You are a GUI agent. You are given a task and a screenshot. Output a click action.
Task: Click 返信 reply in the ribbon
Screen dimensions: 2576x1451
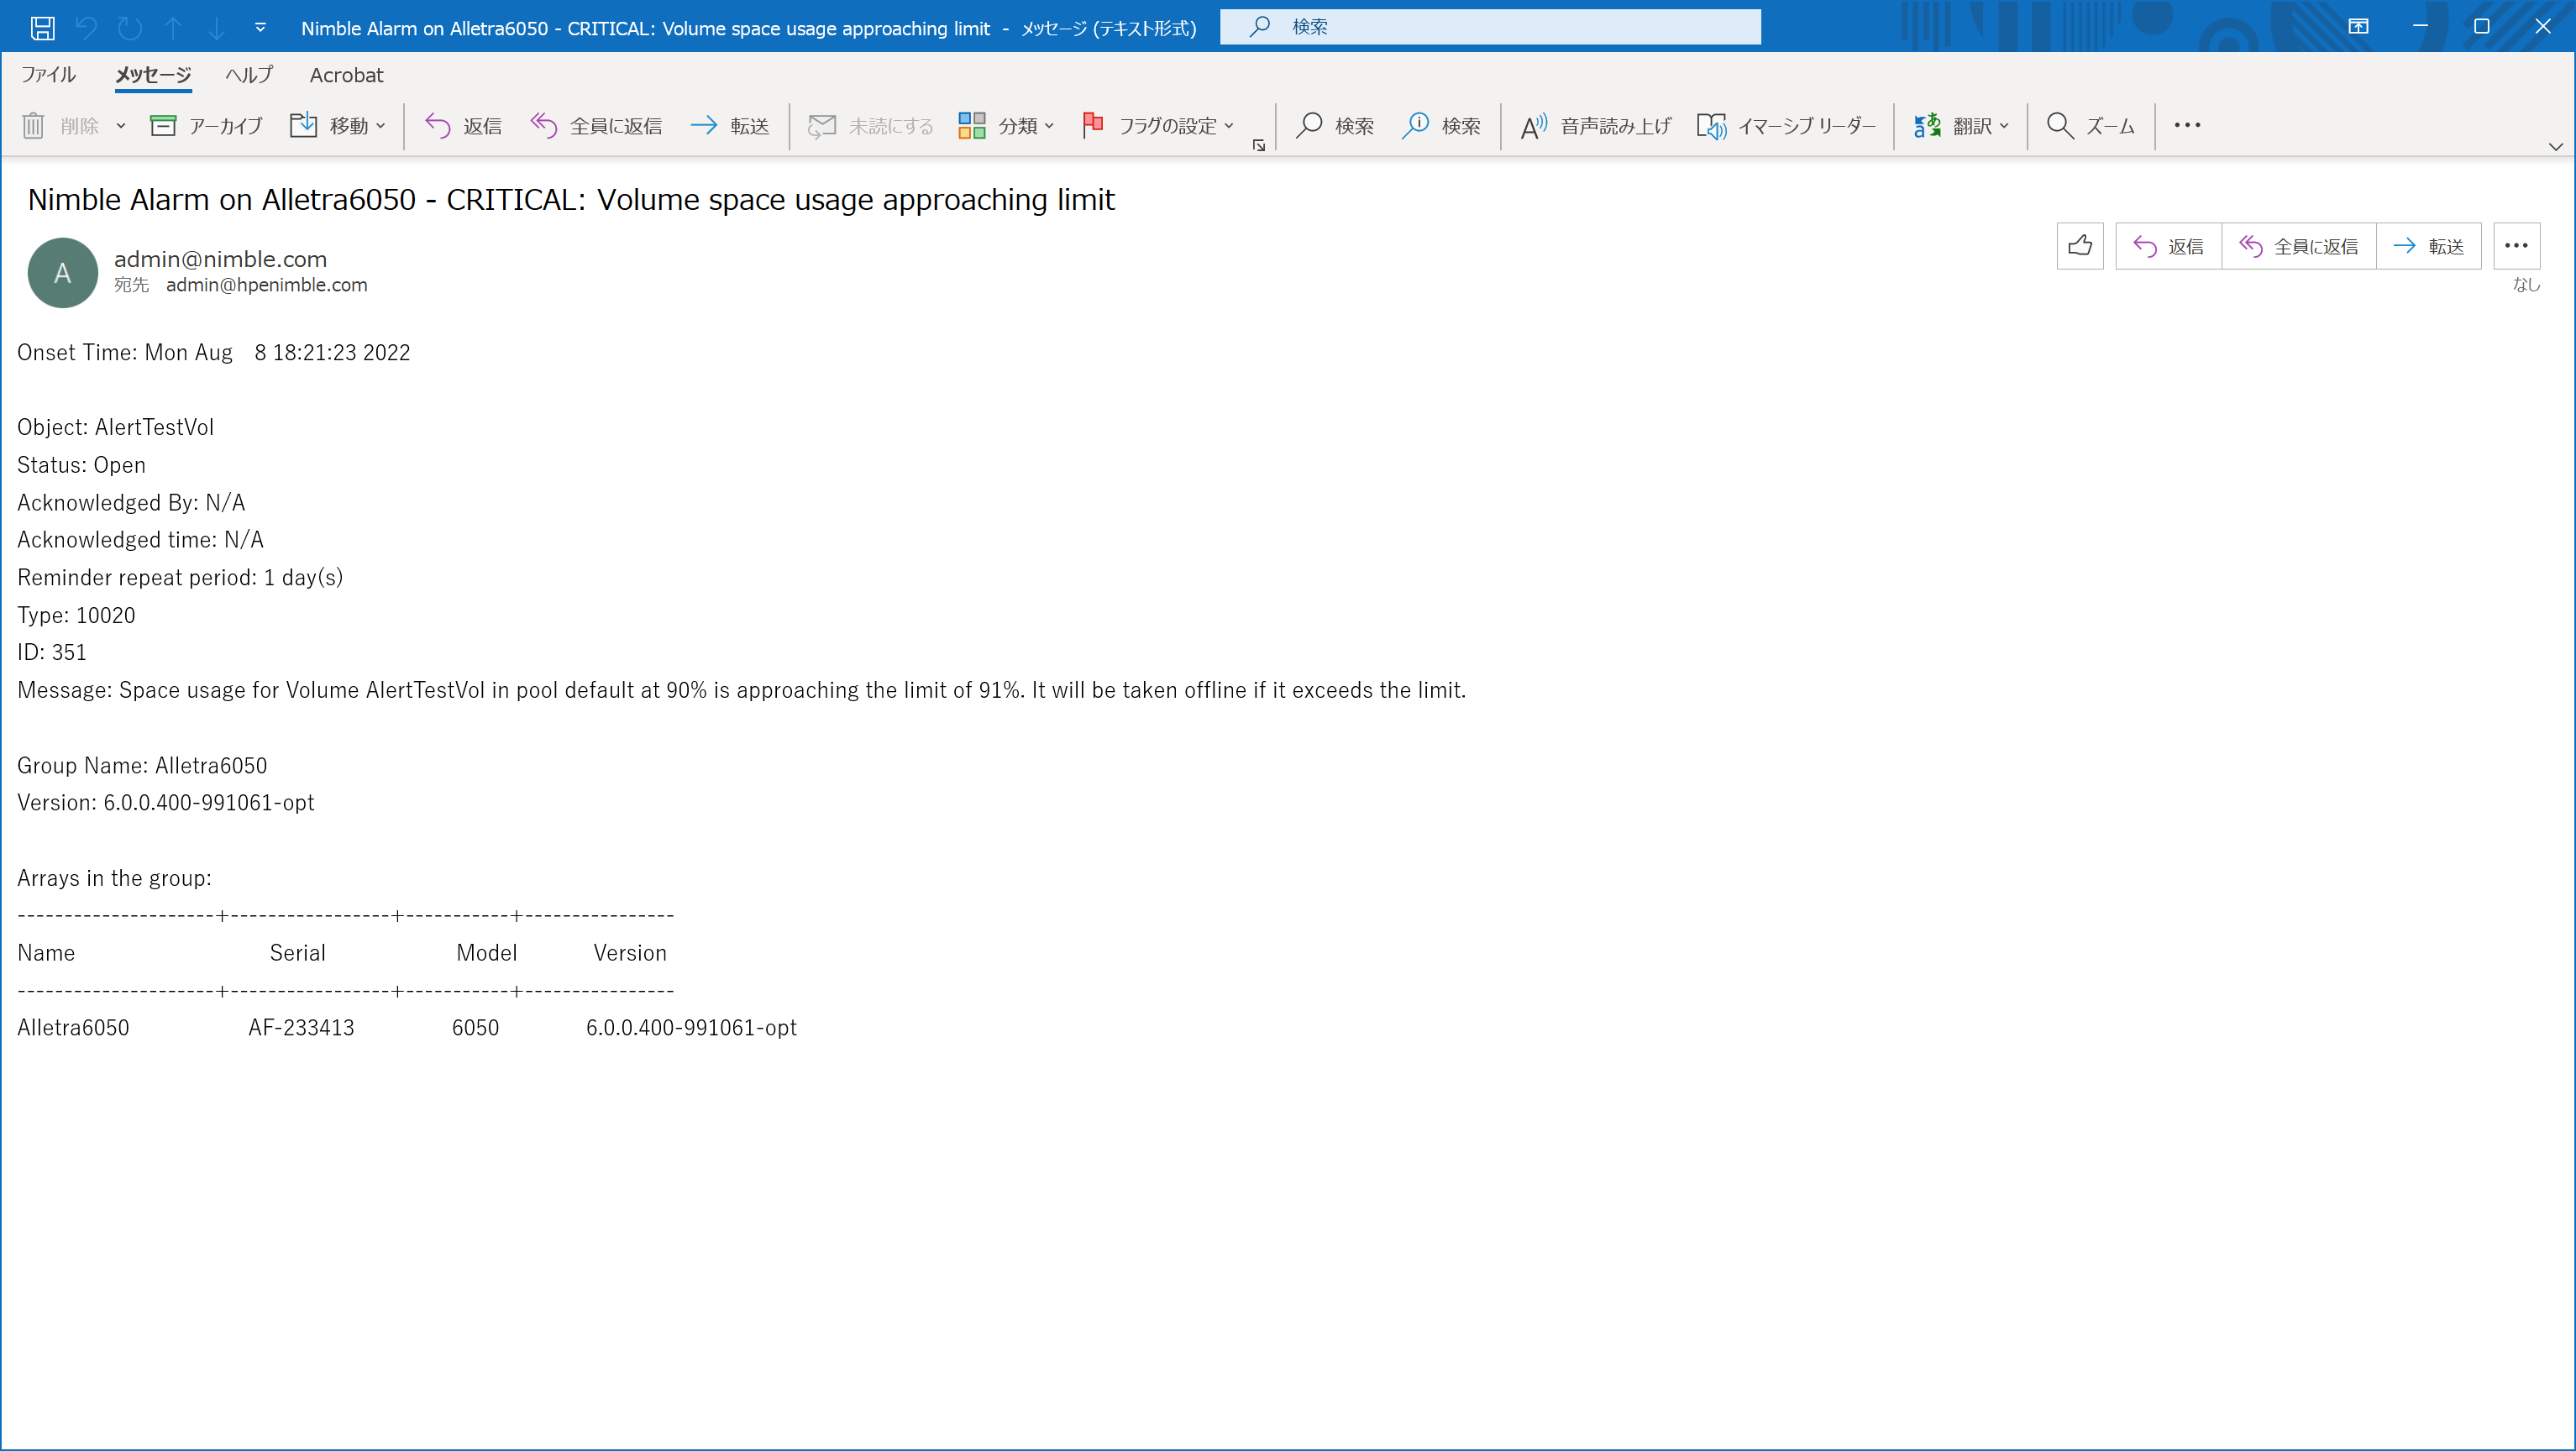click(x=463, y=126)
